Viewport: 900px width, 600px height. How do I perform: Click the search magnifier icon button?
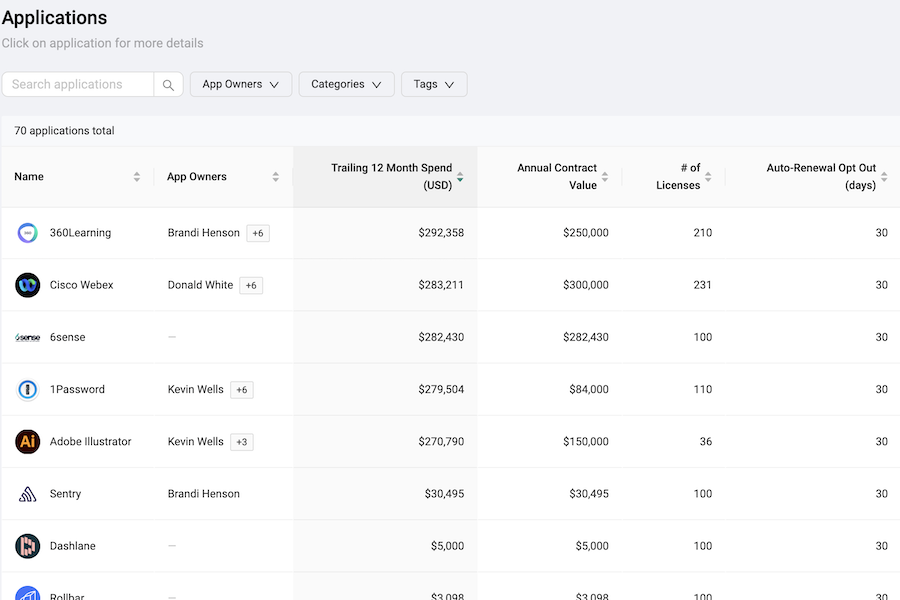pyautogui.click(x=169, y=85)
